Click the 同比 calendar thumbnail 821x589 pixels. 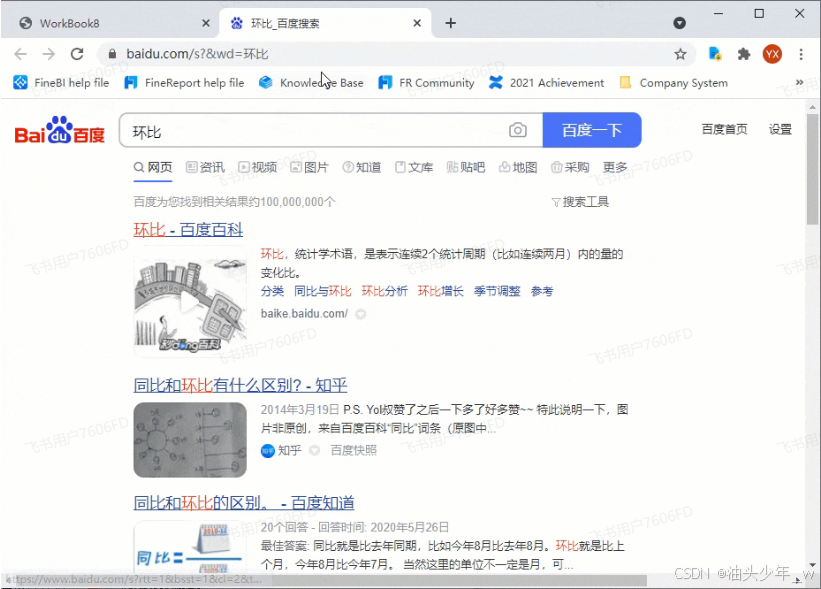(190, 547)
